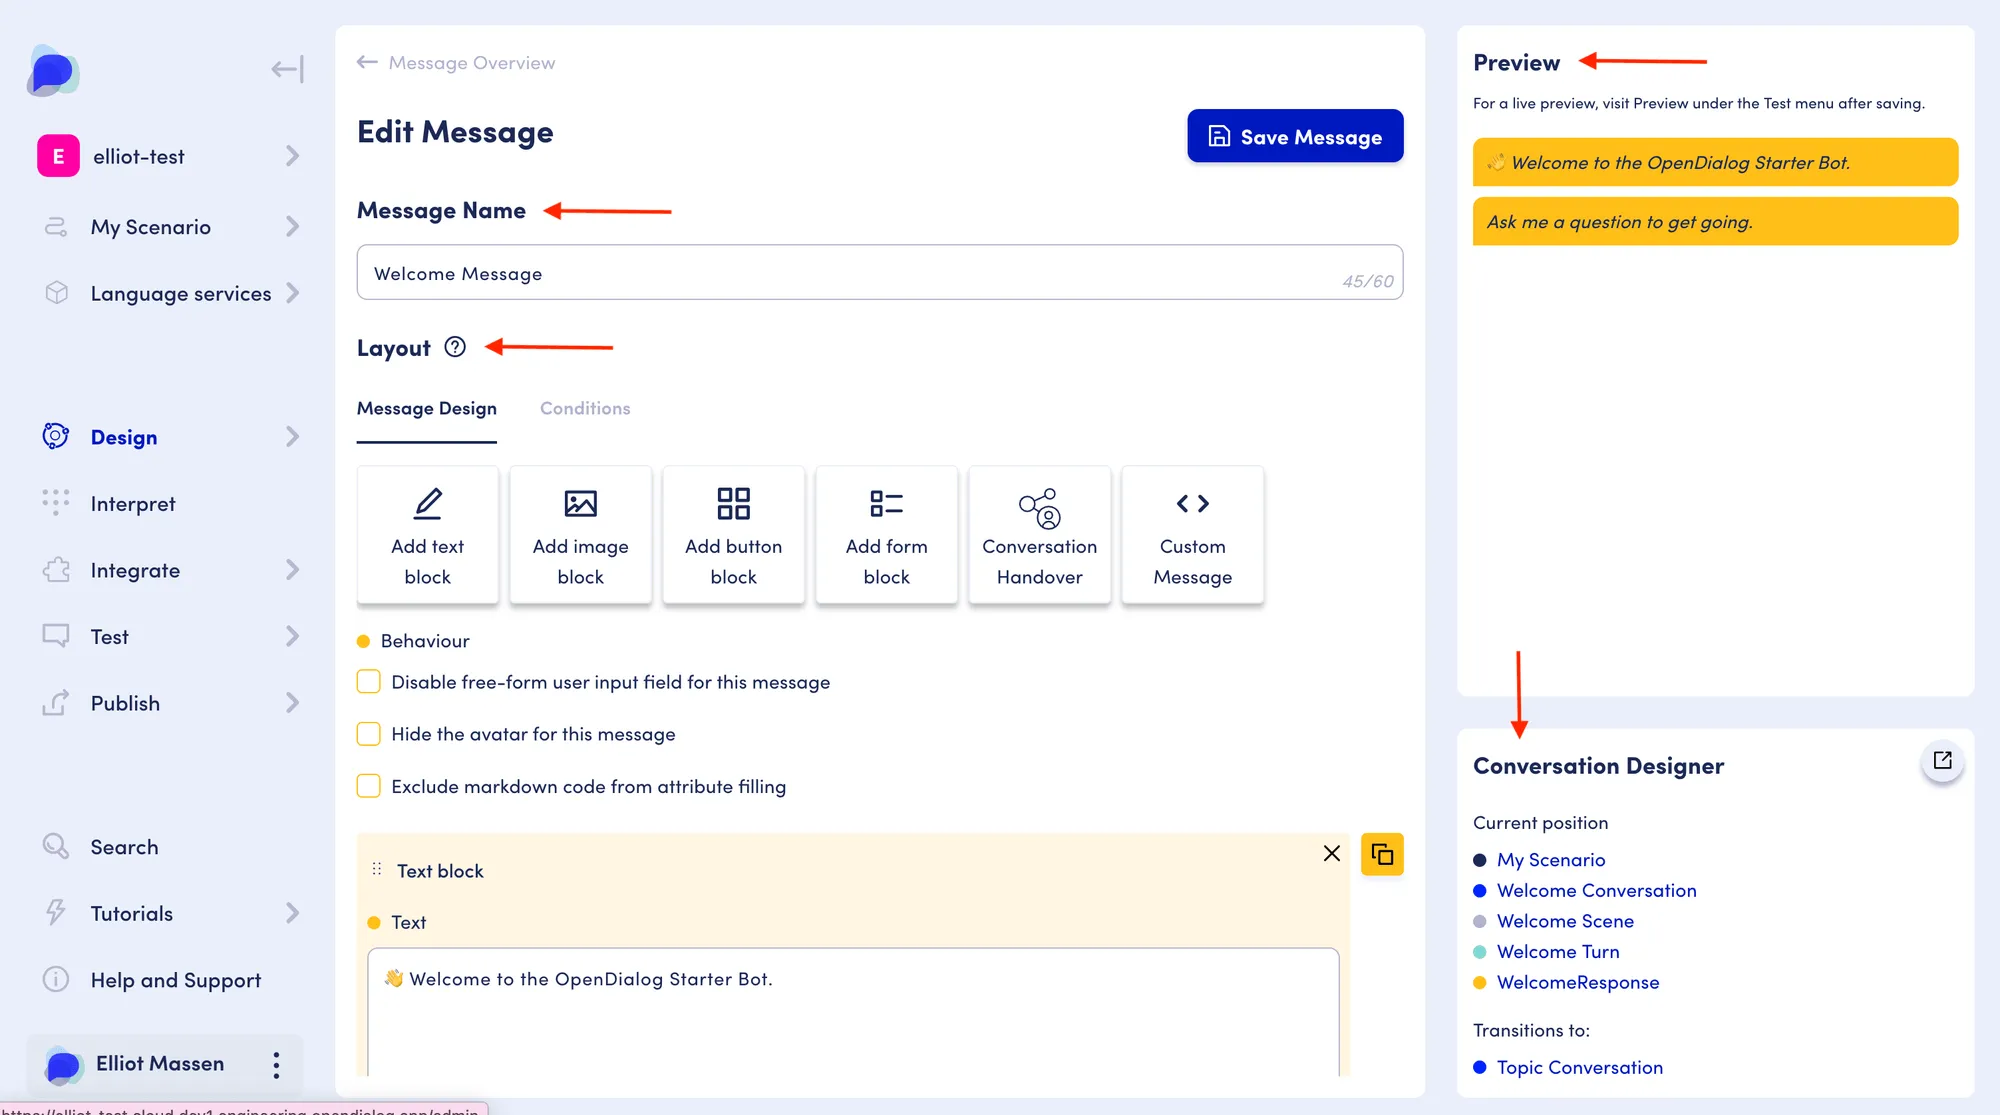Expand the Test menu chevron
Screen dimensions: 2000x1115
pos(292,636)
